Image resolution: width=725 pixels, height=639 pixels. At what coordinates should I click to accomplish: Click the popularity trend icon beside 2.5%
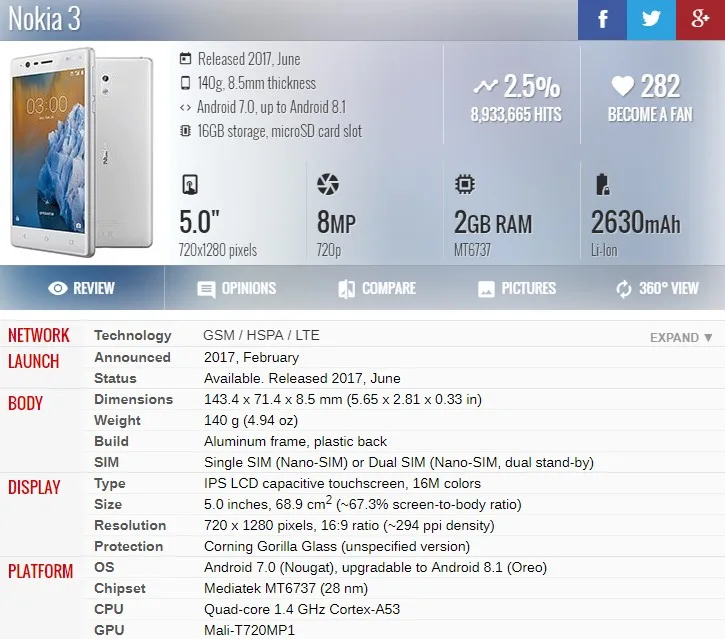[485, 86]
